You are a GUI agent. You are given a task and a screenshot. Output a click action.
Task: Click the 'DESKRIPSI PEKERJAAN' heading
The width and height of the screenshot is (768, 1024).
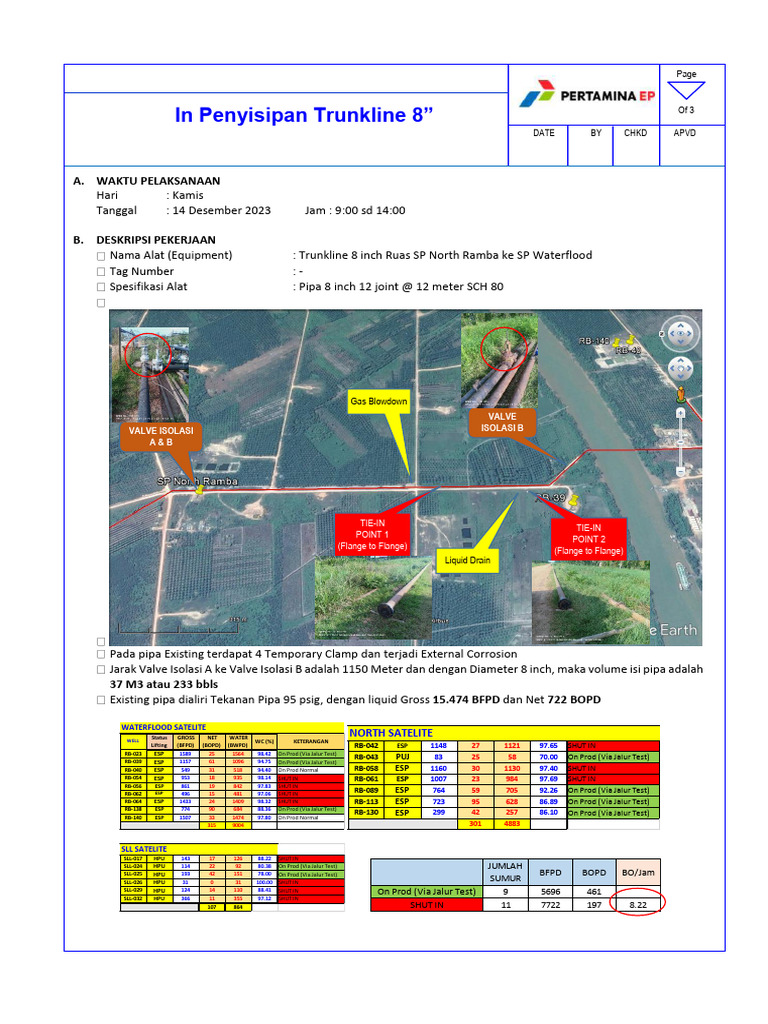pyautogui.click(x=156, y=240)
